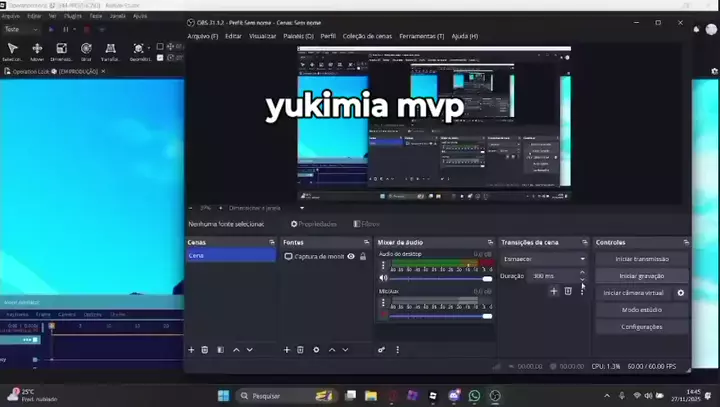Click Iniciar transmissão button
Viewport: 720px width, 407px height.
coord(641,258)
